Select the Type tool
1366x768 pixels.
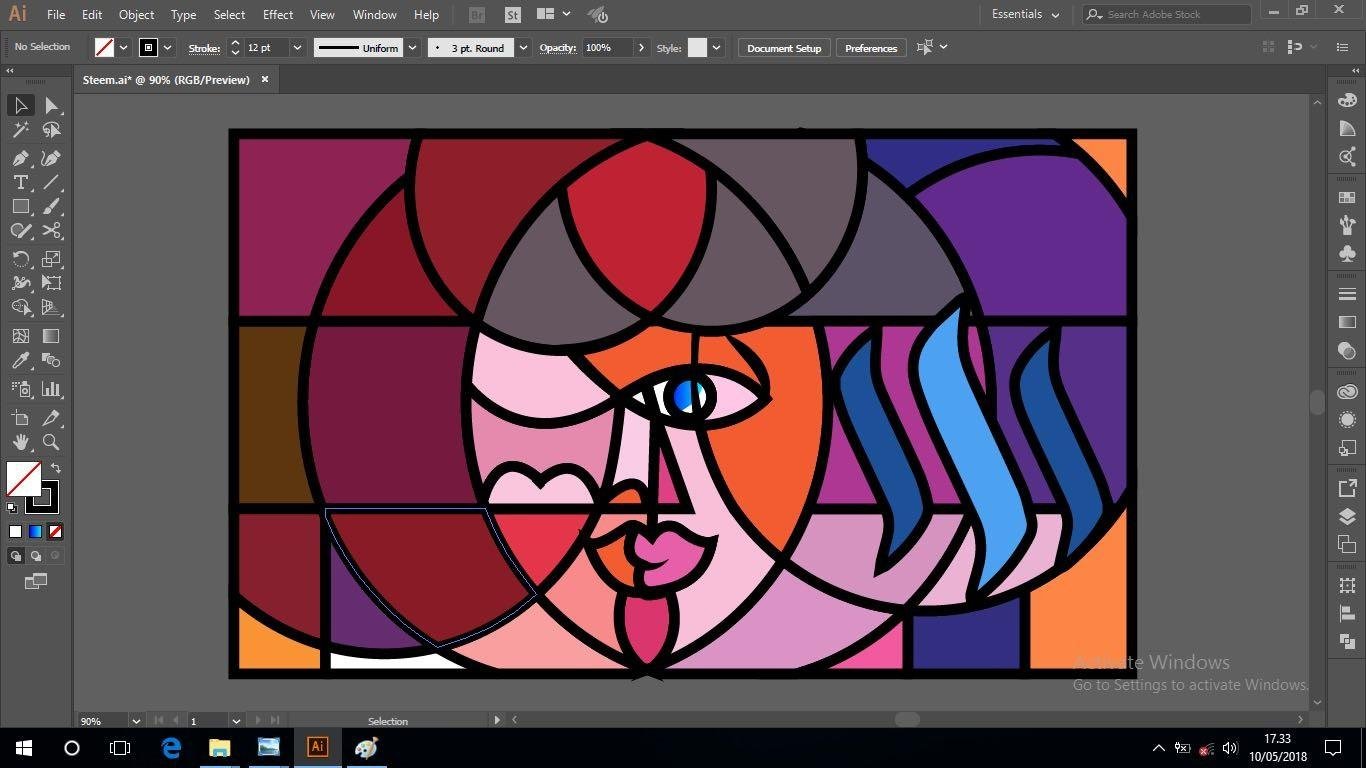20,182
